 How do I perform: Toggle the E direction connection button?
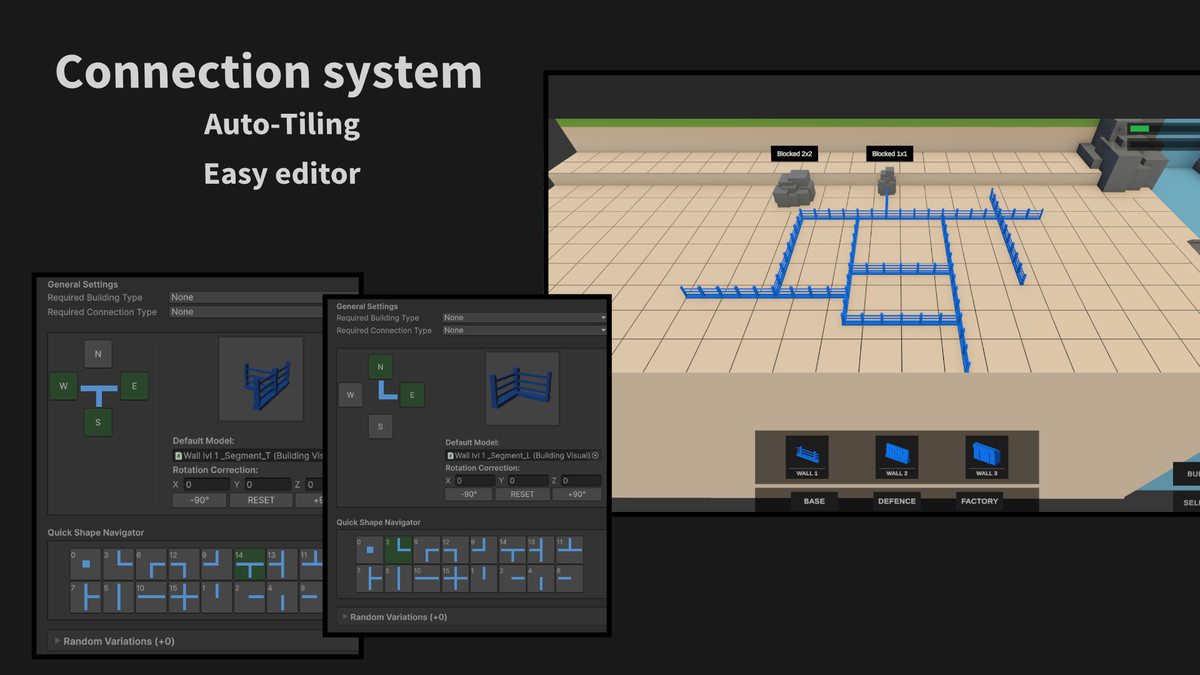point(412,394)
